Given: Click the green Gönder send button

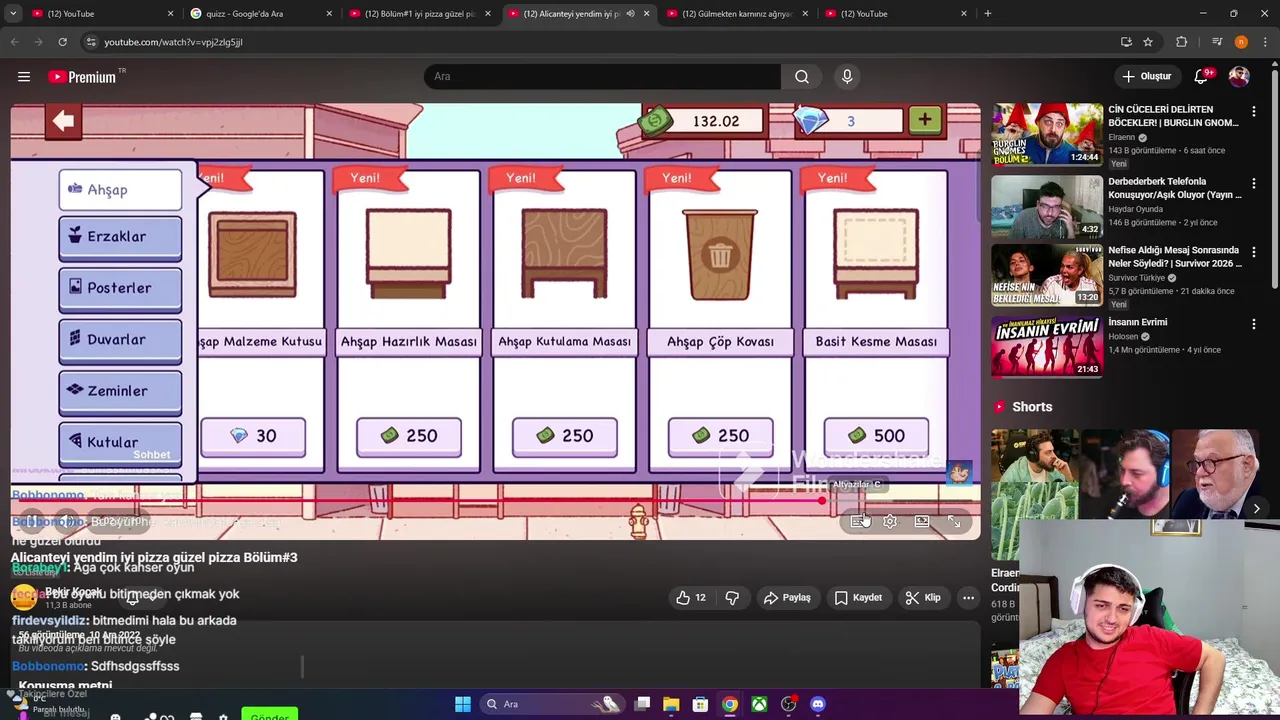Looking at the screenshot, I should (x=269, y=715).
